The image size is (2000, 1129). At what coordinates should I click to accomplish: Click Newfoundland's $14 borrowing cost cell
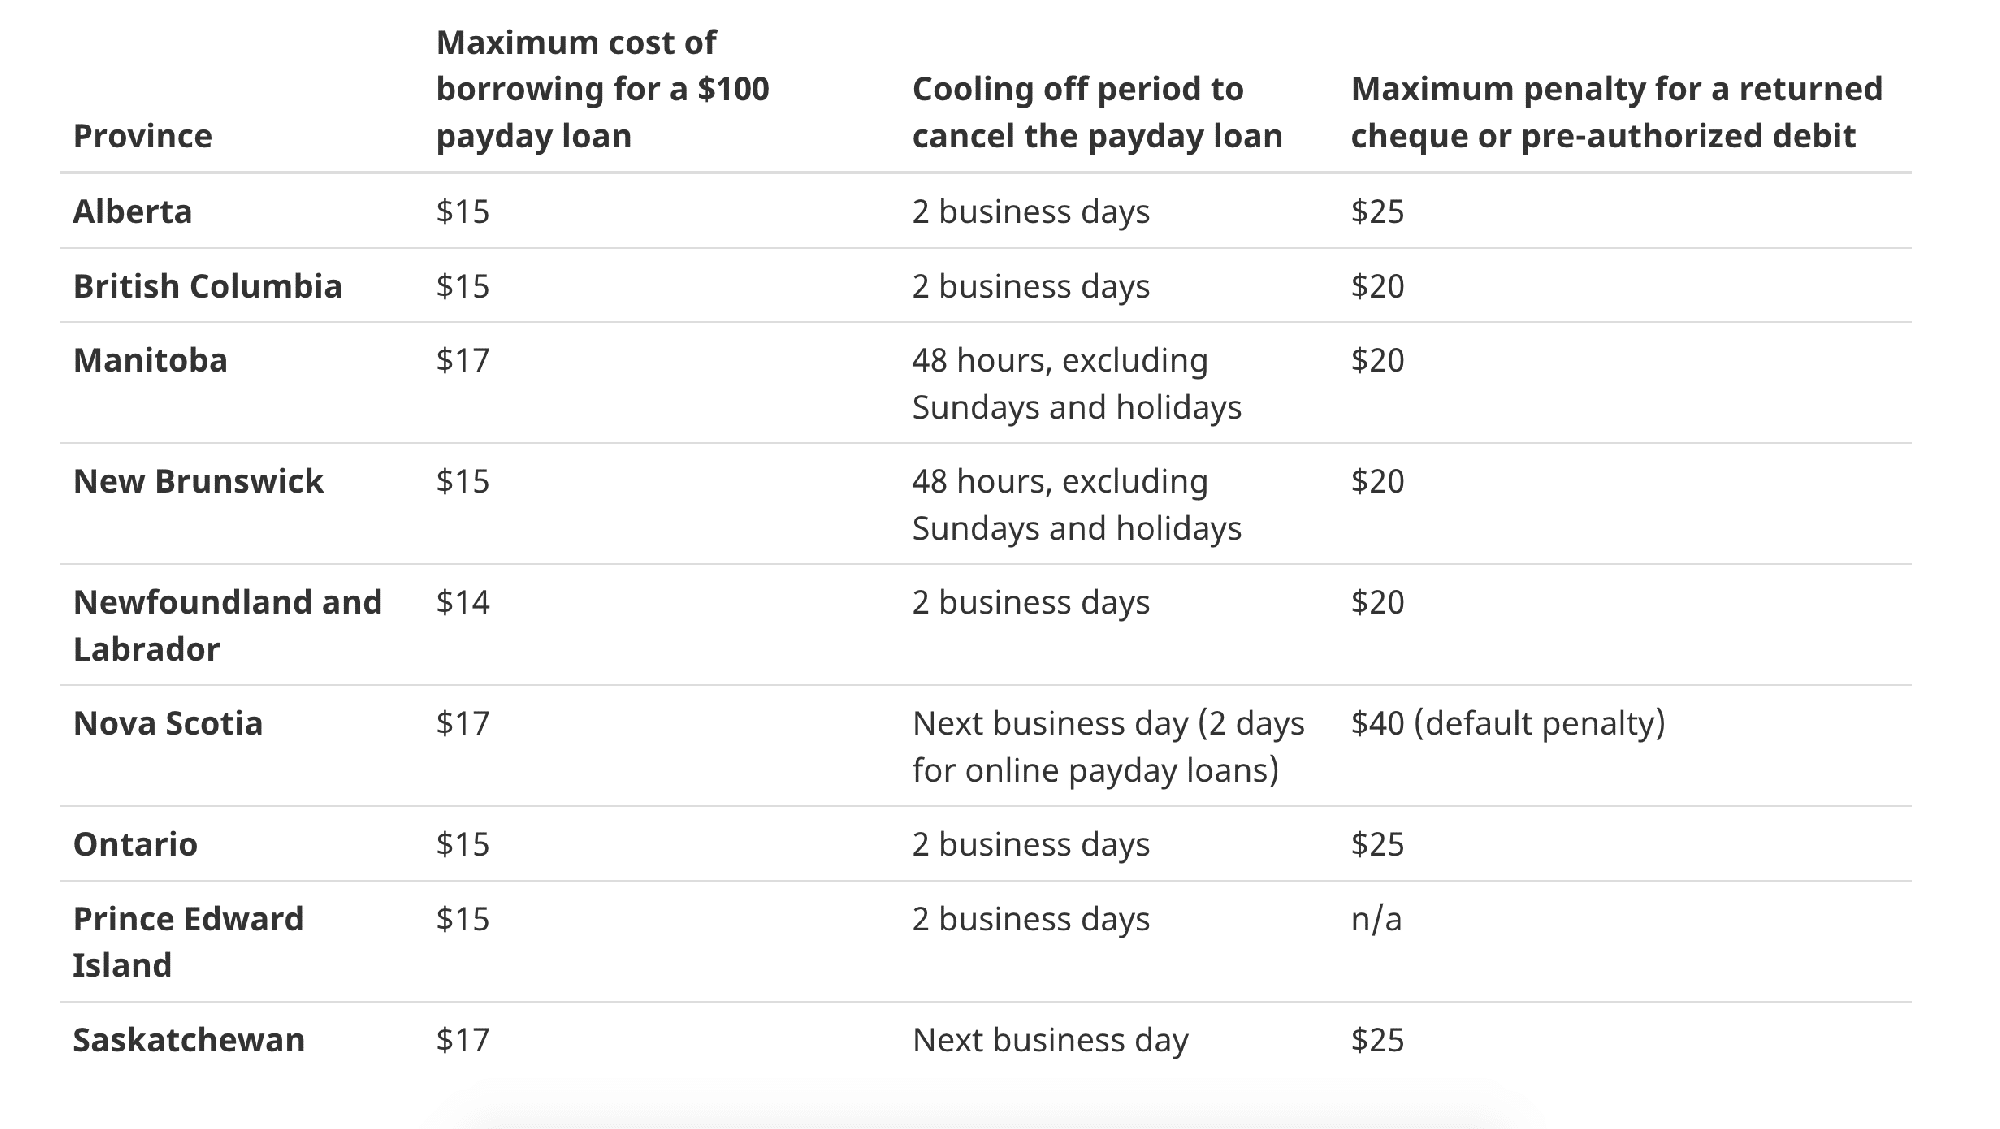point(463,602)
